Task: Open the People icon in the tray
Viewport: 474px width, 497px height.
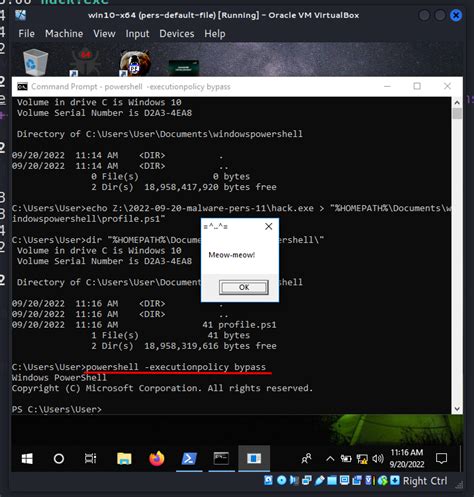Action: click(306, 459)
